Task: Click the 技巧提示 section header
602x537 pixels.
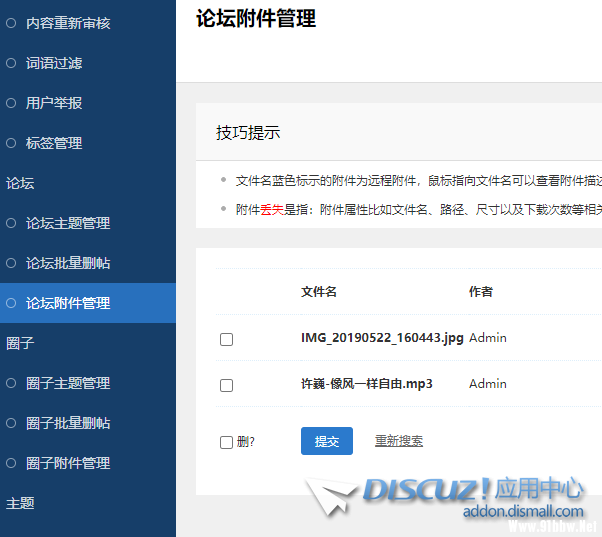Action: (248, 133)
